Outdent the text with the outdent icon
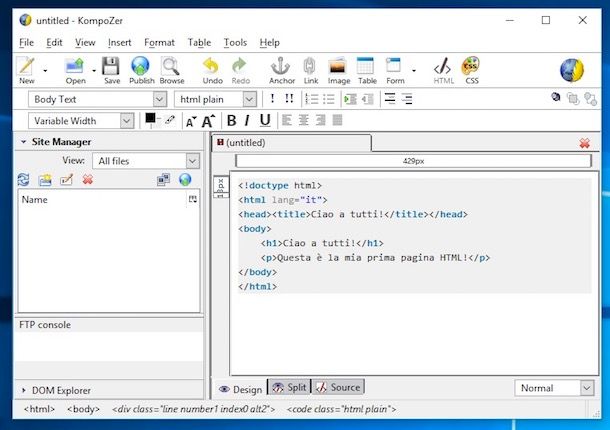This screenshot has height=430, width=610. click(x=368, y=99)
